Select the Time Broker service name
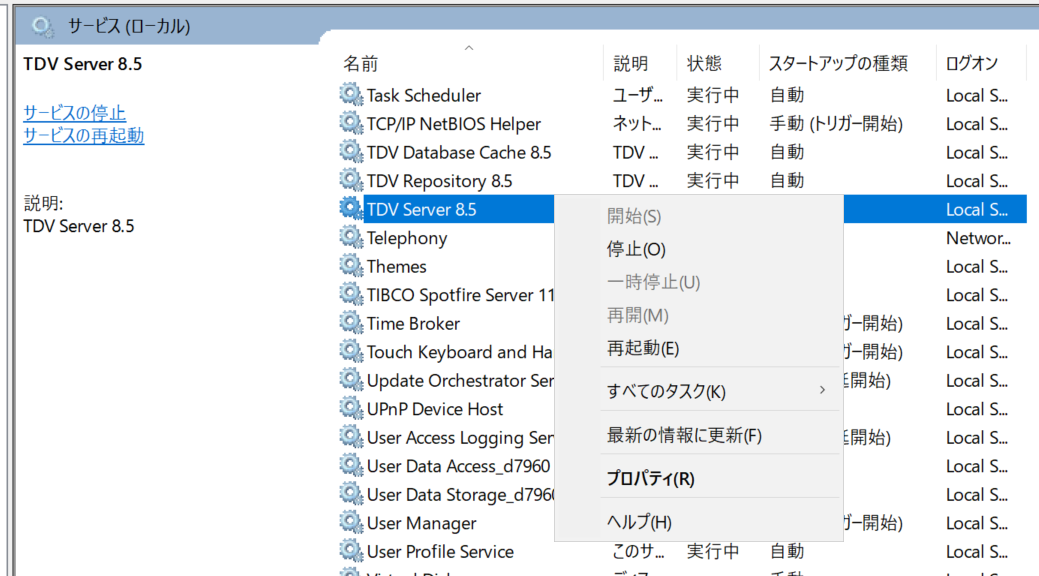This screenshot has width=1039, height=576. click(413, 323)
